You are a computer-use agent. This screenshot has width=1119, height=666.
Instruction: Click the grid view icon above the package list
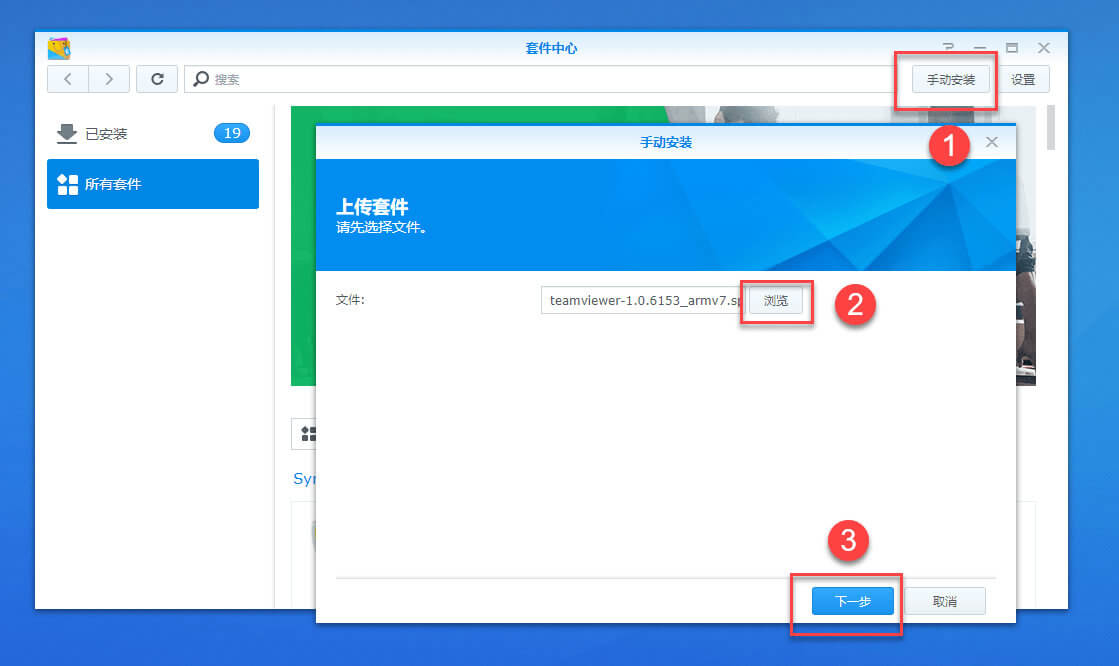coord(309,434)
